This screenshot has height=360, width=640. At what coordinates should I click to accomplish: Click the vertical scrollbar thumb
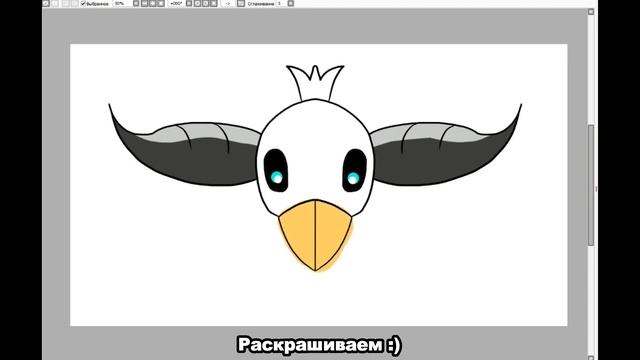(x=591, y=185)
